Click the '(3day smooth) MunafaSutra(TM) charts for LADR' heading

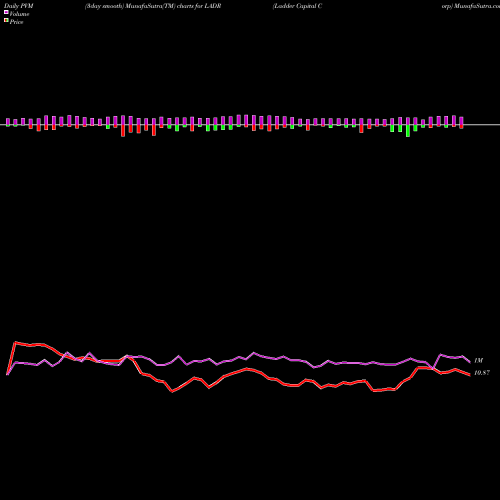coord(153,6)
